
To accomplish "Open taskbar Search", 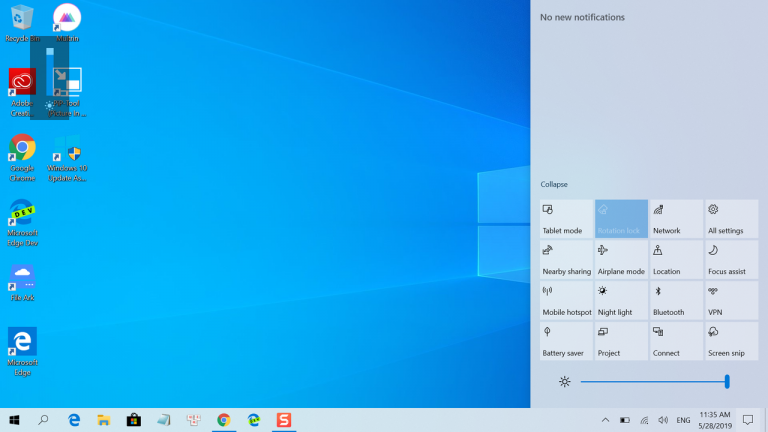I will pyautogui.click(x=44, y=420).
